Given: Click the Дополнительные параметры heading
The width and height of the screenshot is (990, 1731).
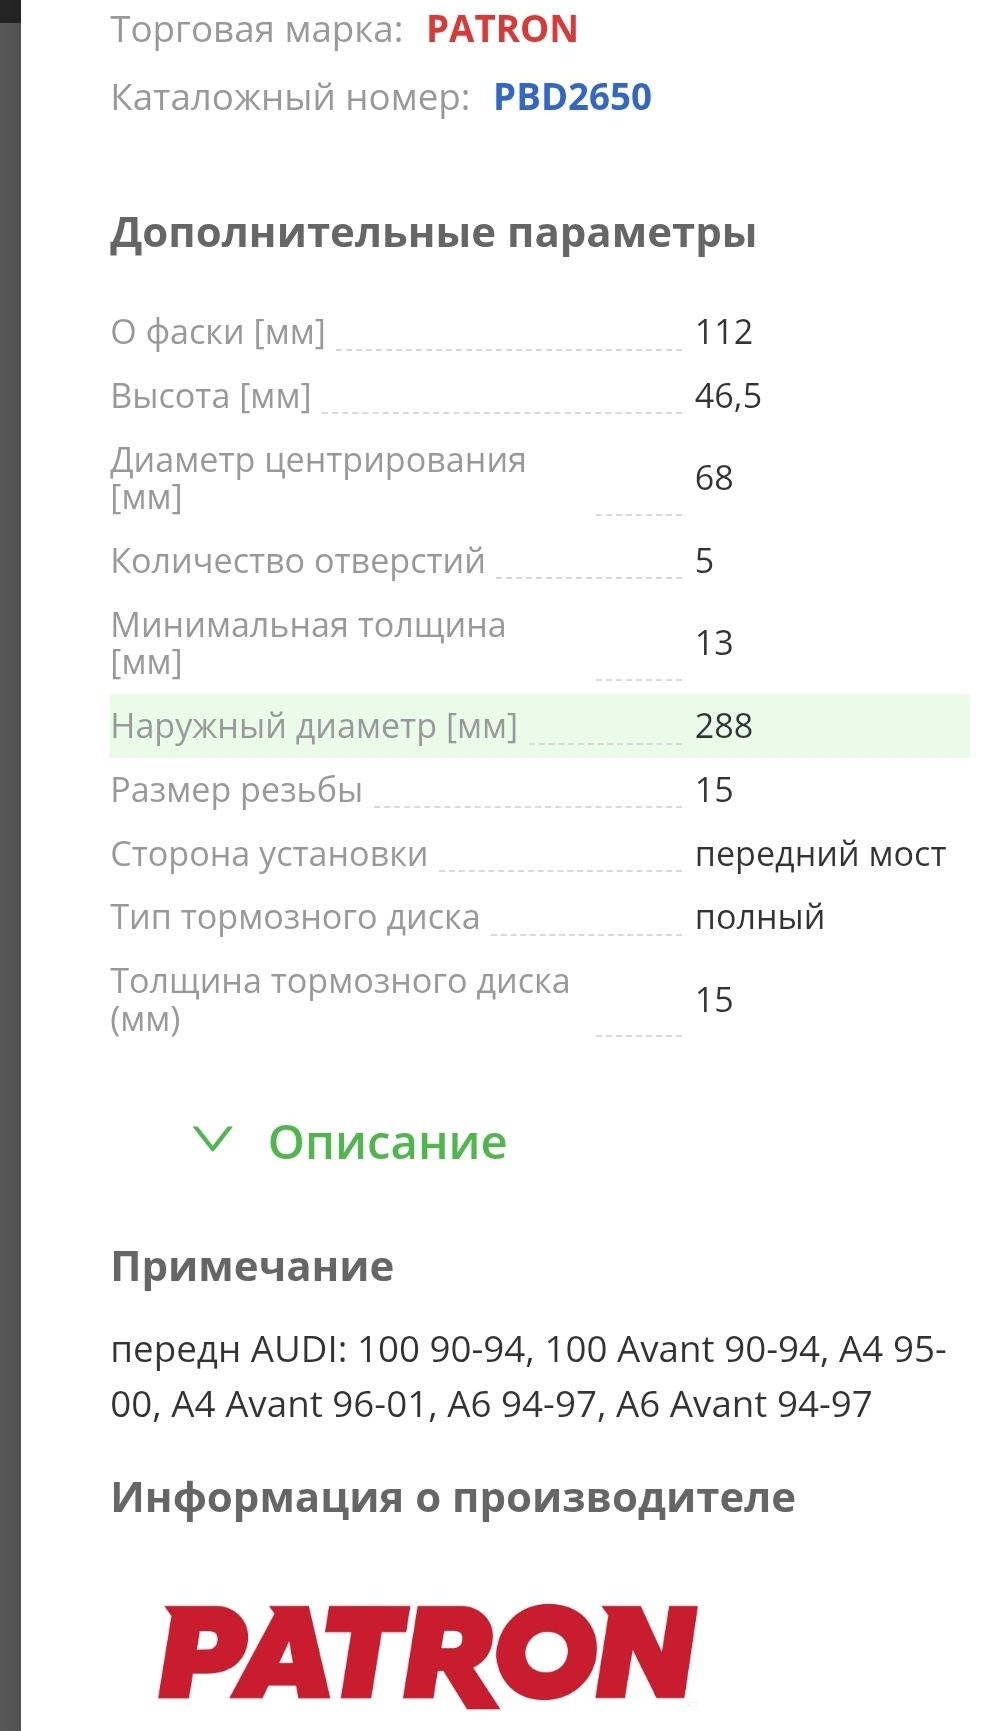Looking at the screenshot, I should point(433,233).
